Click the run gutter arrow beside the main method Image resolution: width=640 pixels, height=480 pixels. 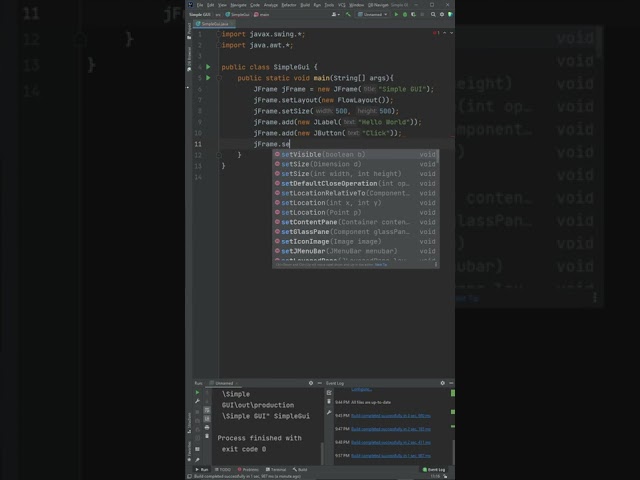click(x=208, y=78)
